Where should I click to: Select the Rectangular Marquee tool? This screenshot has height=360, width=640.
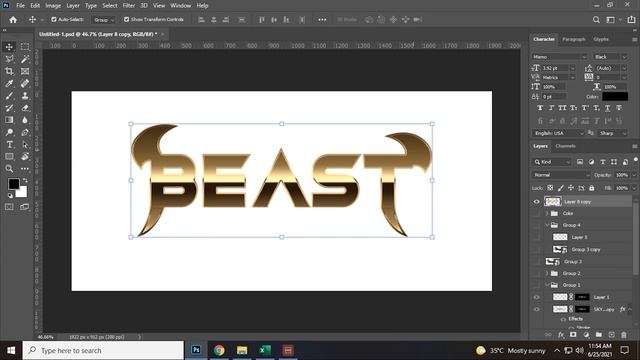tap(25, 47)
